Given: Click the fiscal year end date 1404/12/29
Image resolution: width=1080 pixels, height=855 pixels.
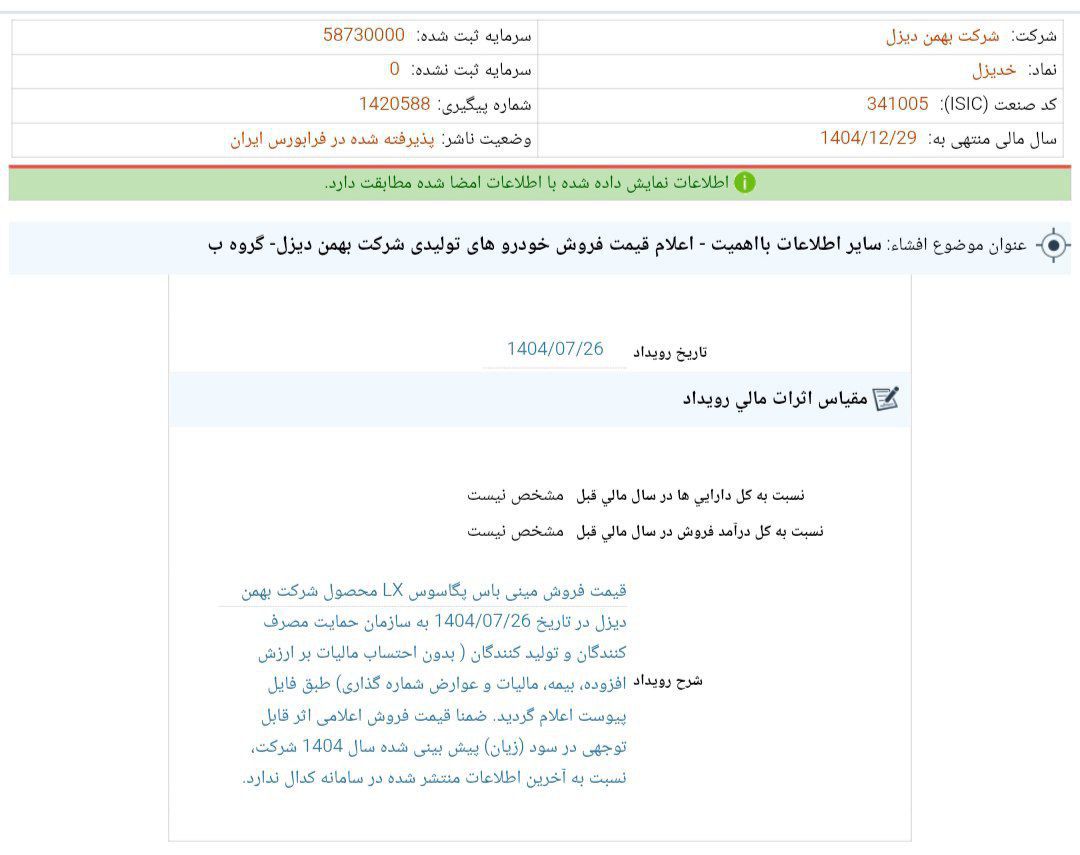Looking at the screenshot, I should pos(868,138).
